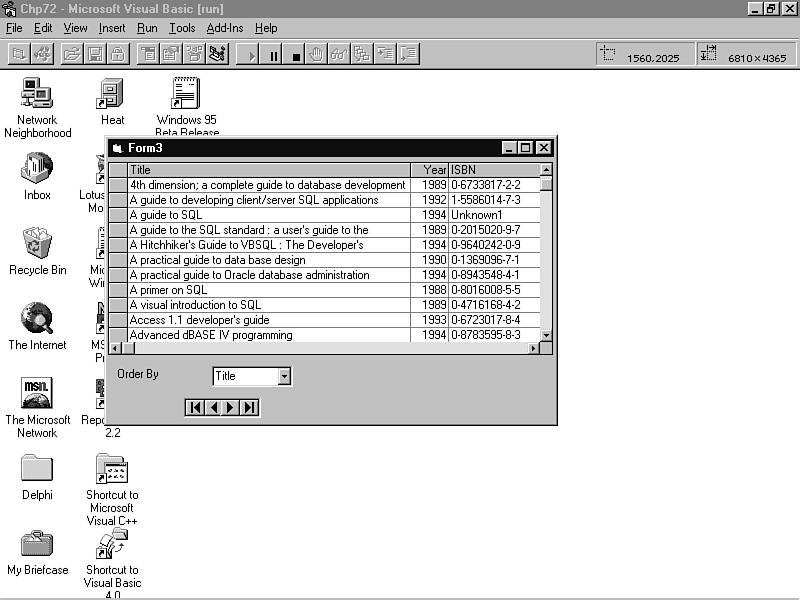Move to the next record arrow

click(x=231, y=407)
